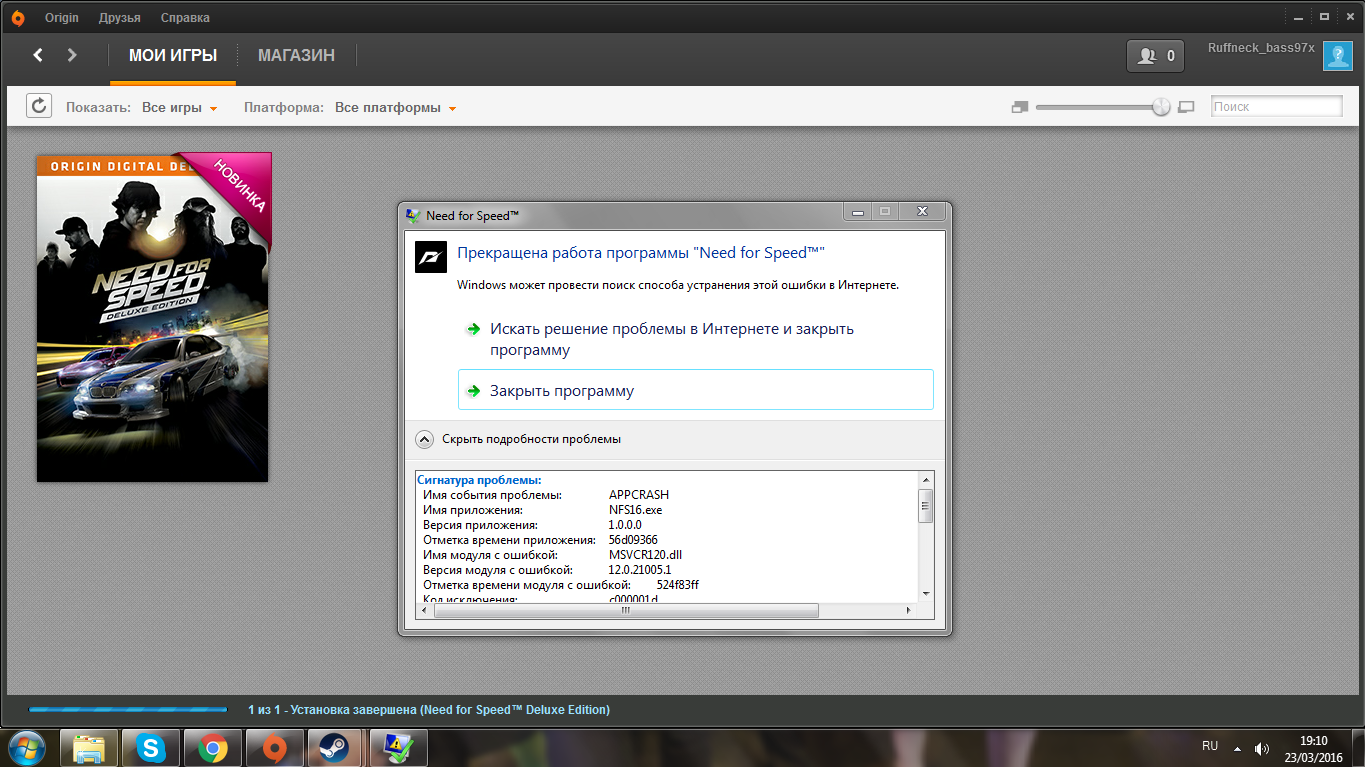Open the volume speaker tray icon
This screenshot has height=767, width=1365.
[x=1261, y=748]
